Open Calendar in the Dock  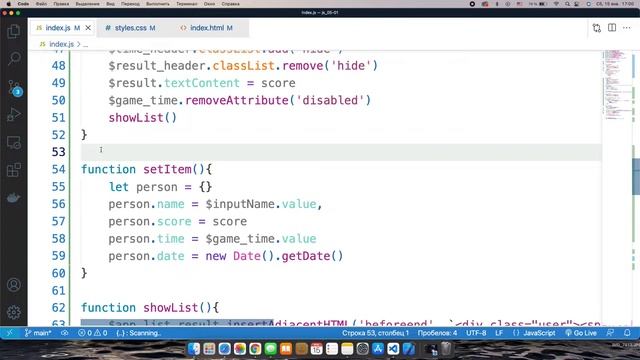316,349
